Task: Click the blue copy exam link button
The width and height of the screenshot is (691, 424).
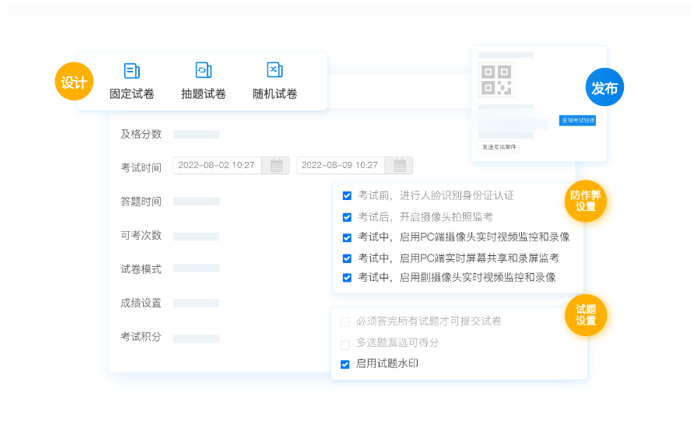Action: pos(577,120)
